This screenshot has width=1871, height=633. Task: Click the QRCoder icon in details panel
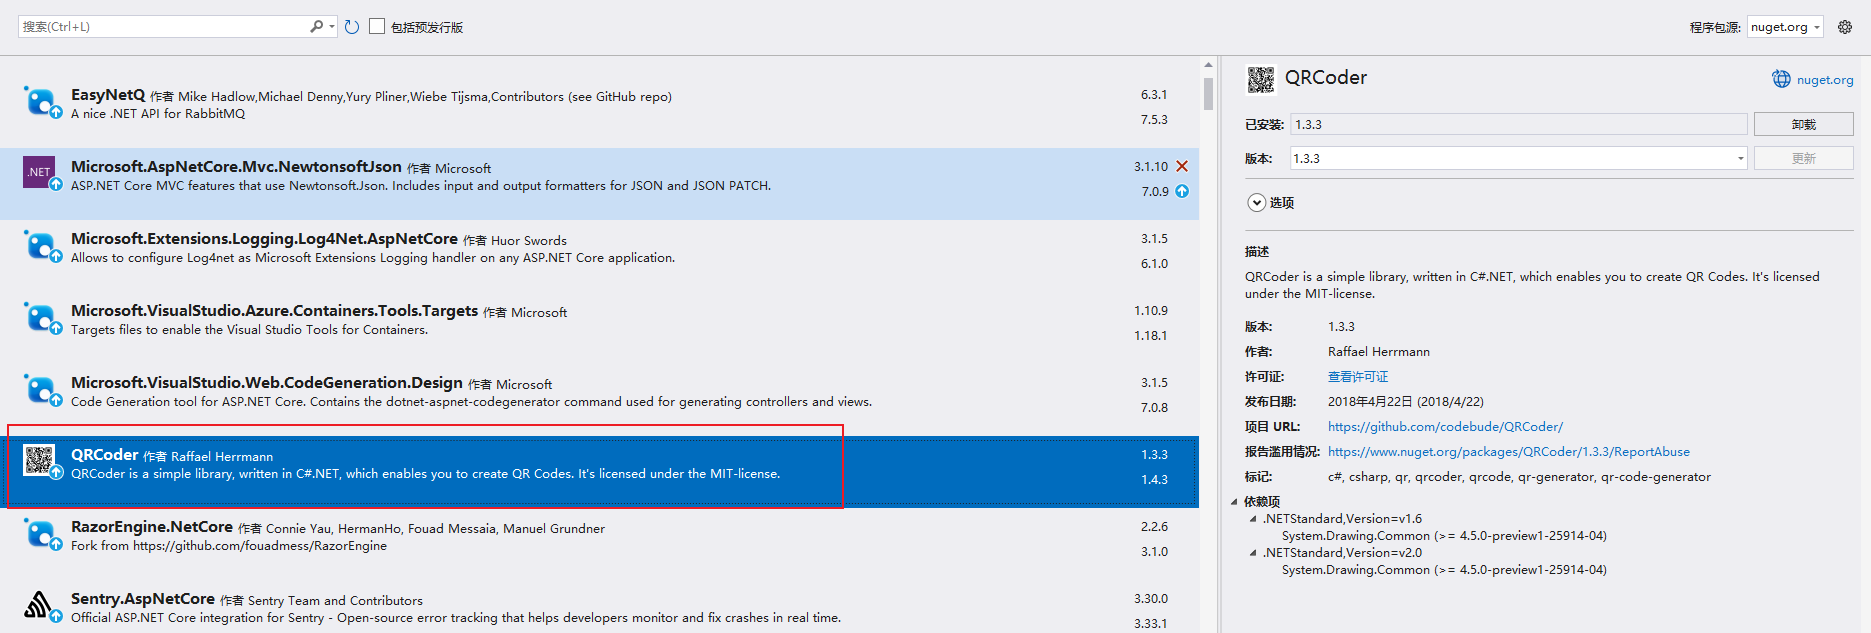click(x=1260, y=79)
